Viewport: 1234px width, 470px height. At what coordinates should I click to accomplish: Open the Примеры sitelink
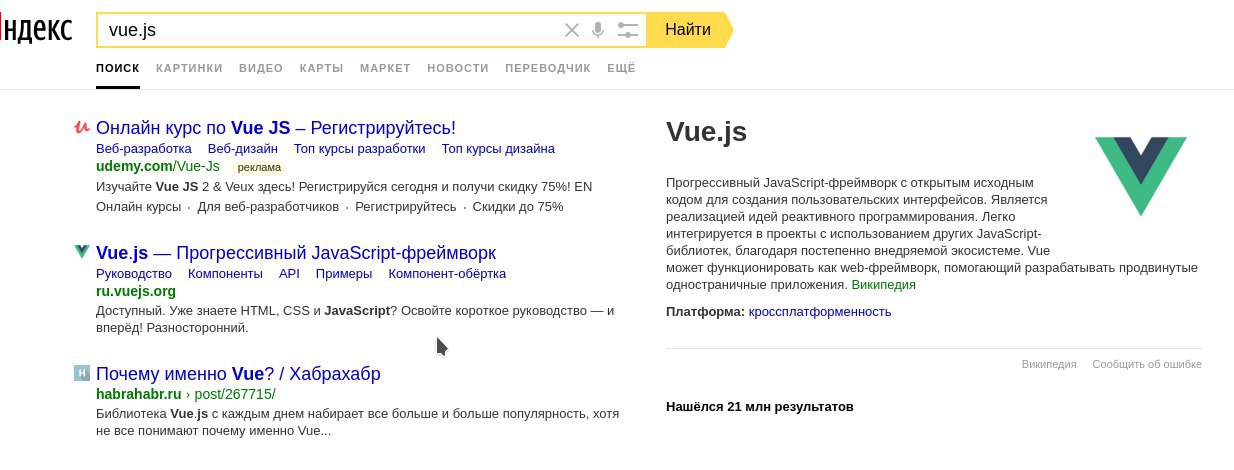[x=344, y=274]
